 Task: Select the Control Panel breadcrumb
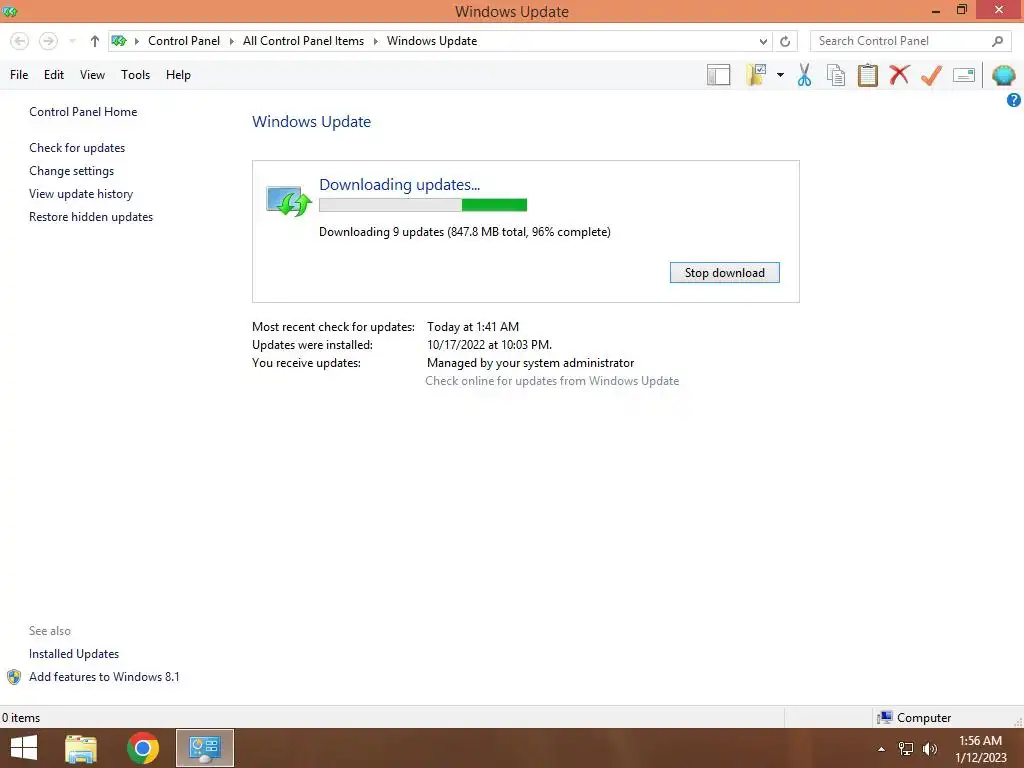point(184,40)
